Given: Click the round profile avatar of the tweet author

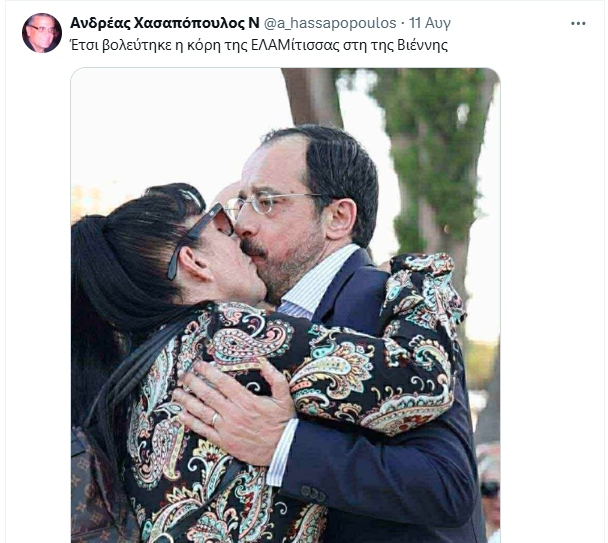Looking at the screenshot, I should click(42, 33).
